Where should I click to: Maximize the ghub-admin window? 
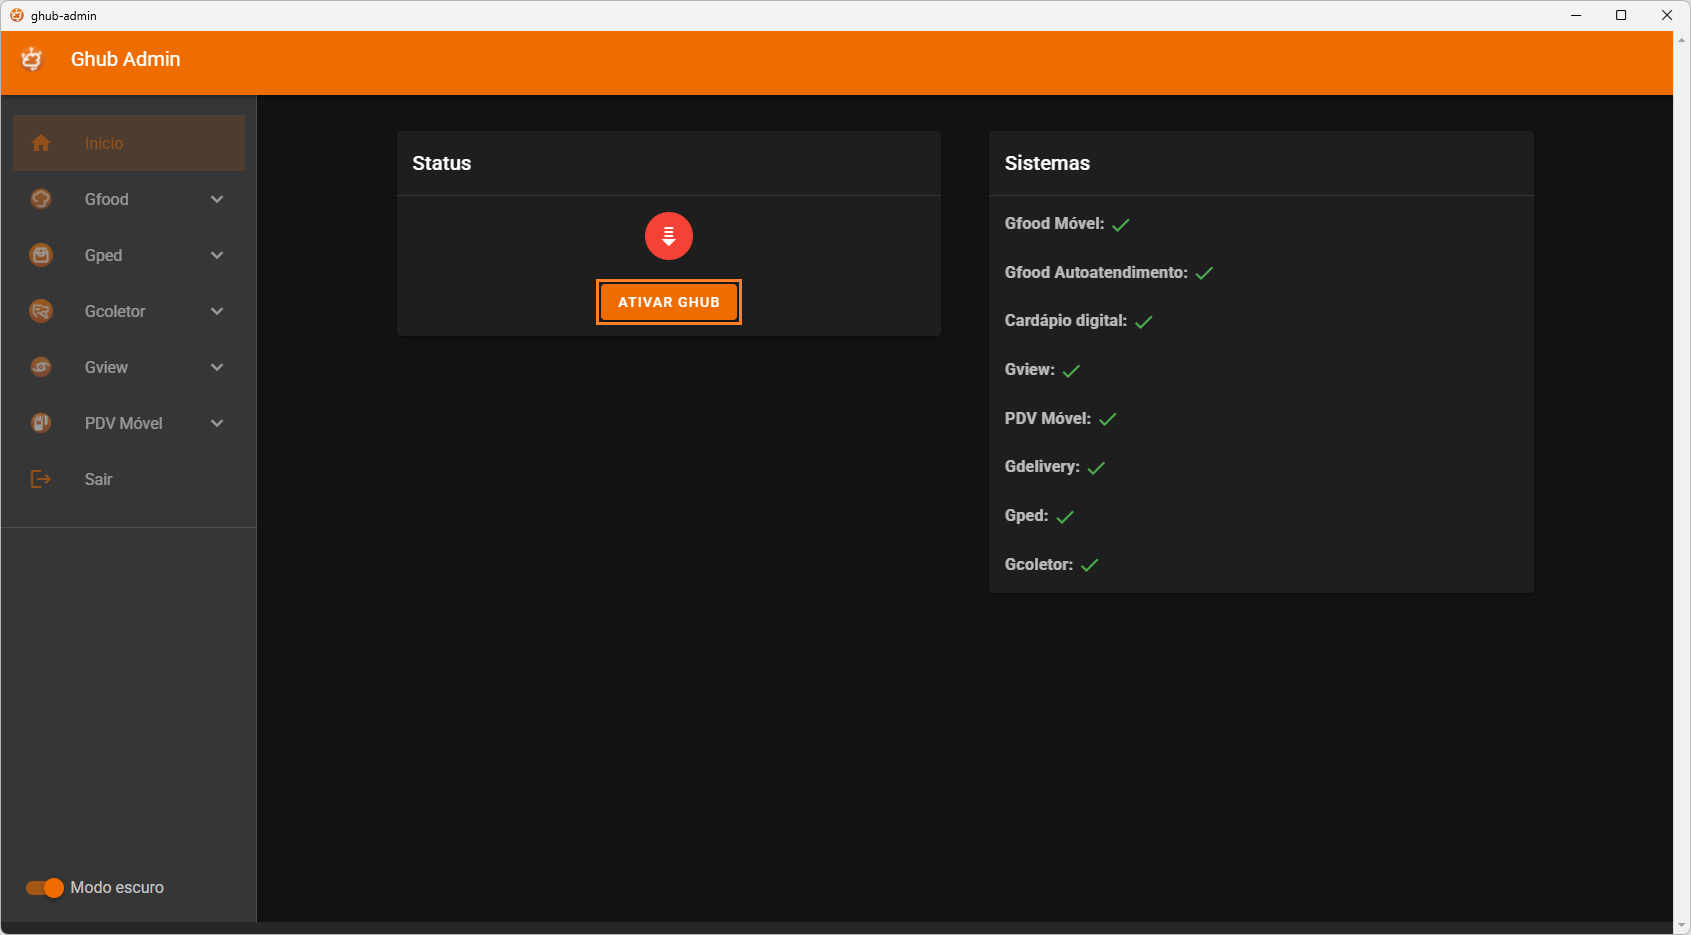1621,15
